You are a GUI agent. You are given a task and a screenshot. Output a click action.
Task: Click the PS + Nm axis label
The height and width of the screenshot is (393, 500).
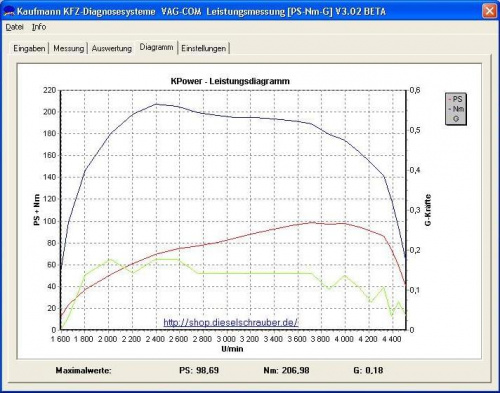pos(37,210)
